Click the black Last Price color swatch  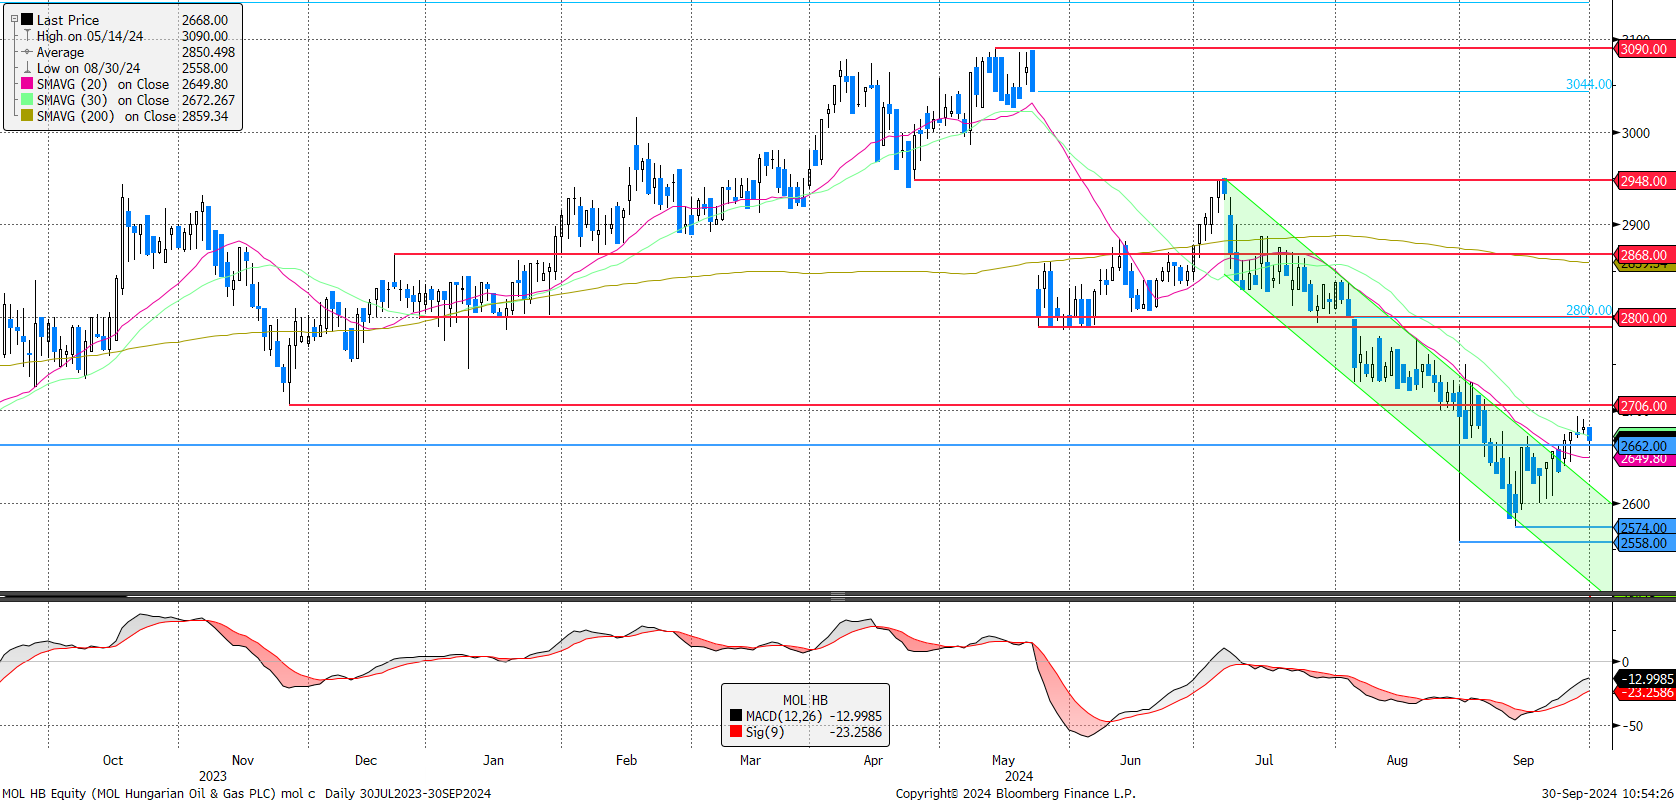27,19
